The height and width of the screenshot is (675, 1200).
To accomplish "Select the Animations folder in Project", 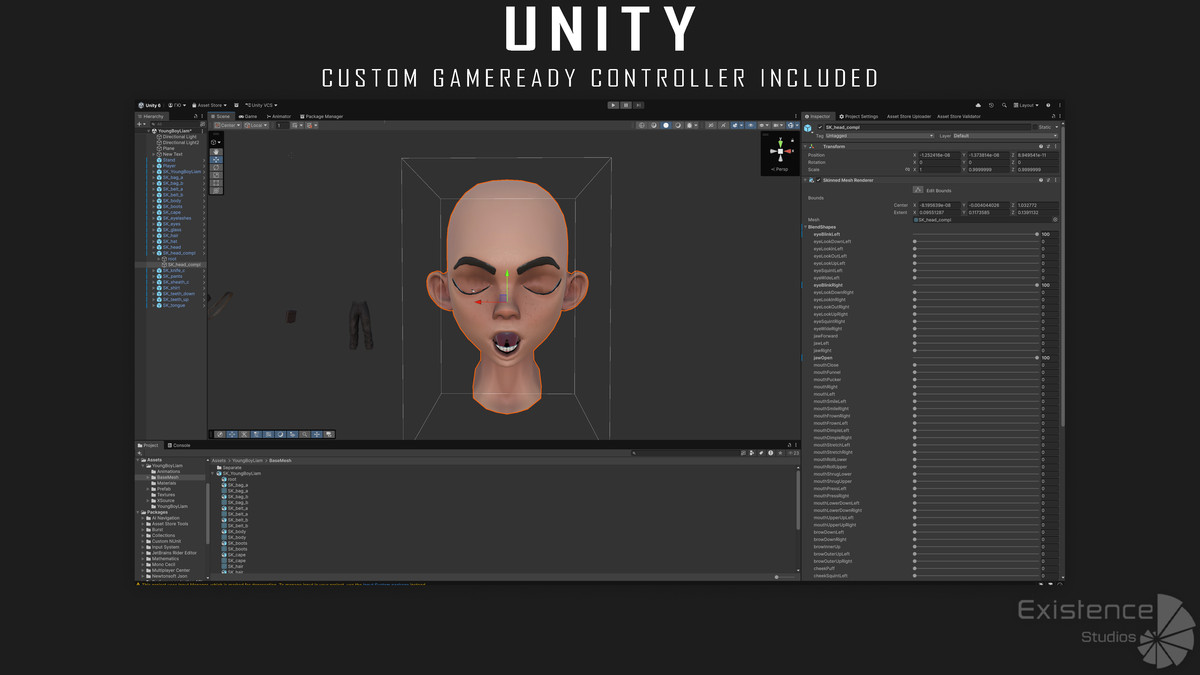I will (168, 471).
